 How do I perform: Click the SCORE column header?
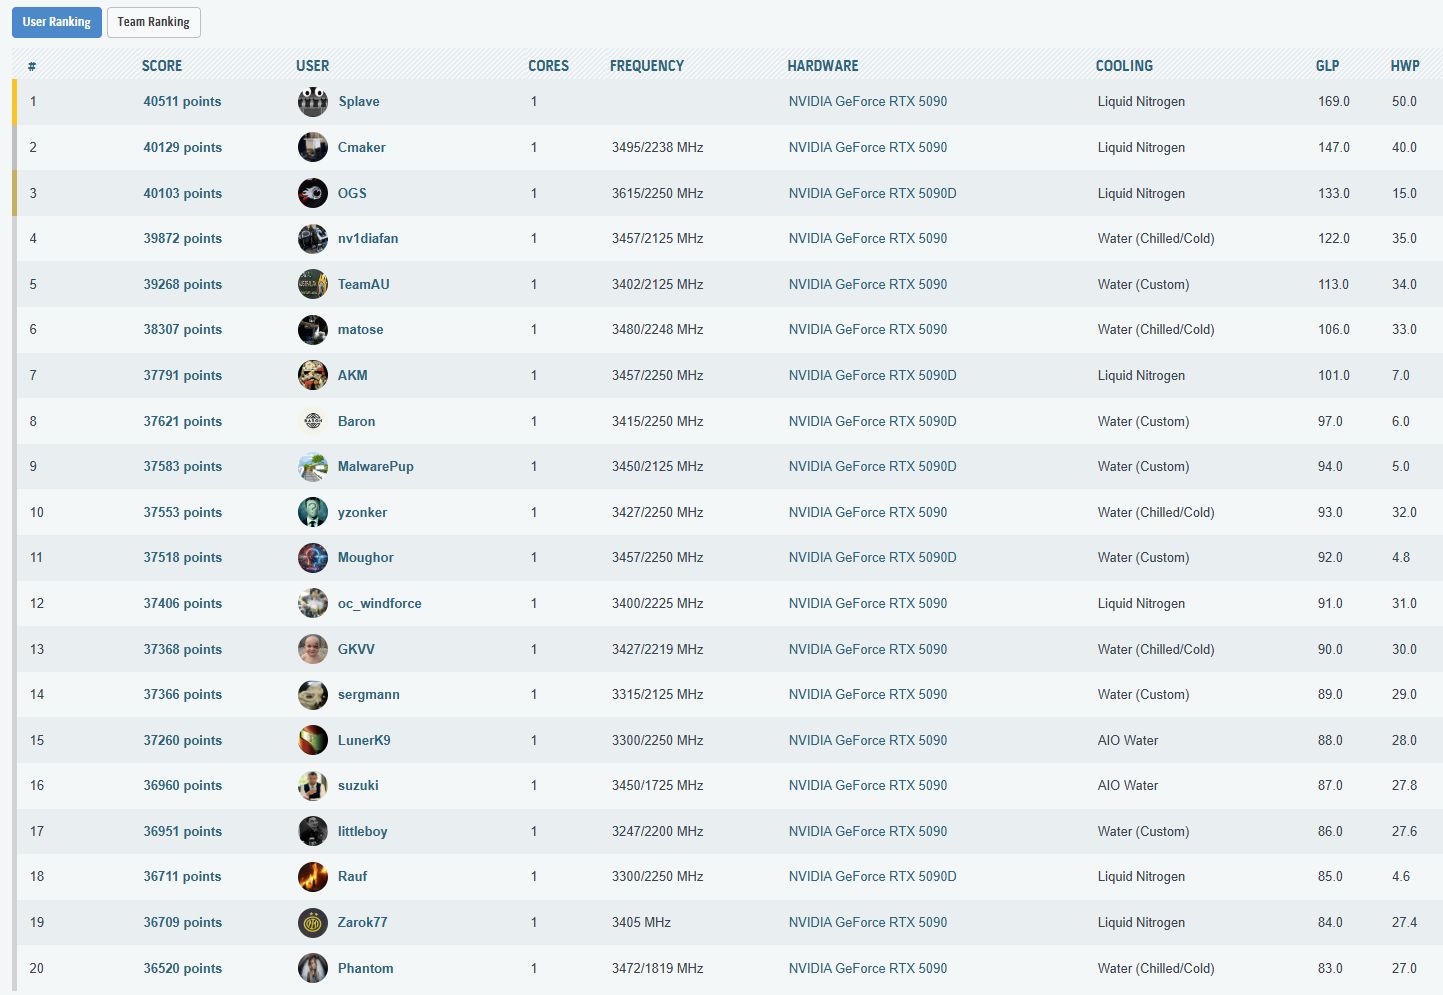[x=162, y=66]
